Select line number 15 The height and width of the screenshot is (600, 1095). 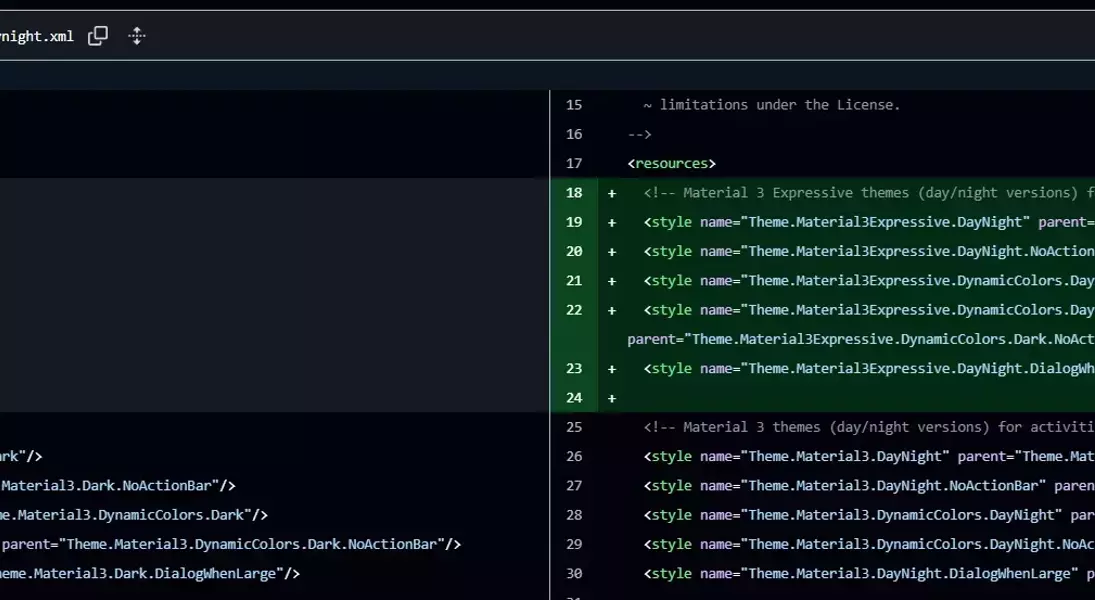pyautogui.click(x=574, y=105)
